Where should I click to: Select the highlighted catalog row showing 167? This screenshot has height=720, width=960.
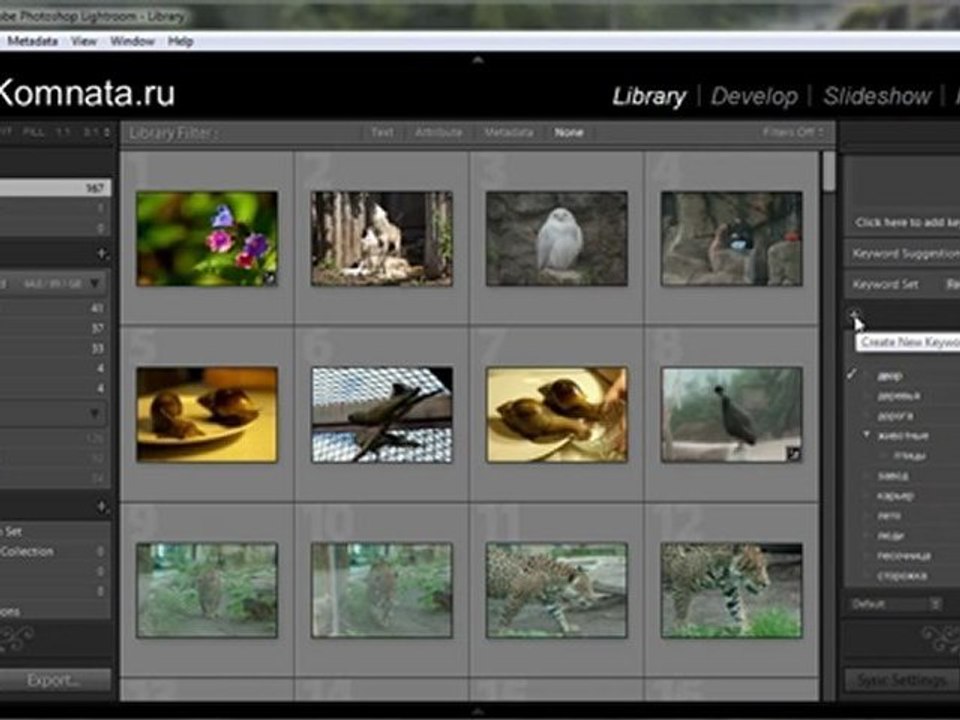(x=55, y=188)
